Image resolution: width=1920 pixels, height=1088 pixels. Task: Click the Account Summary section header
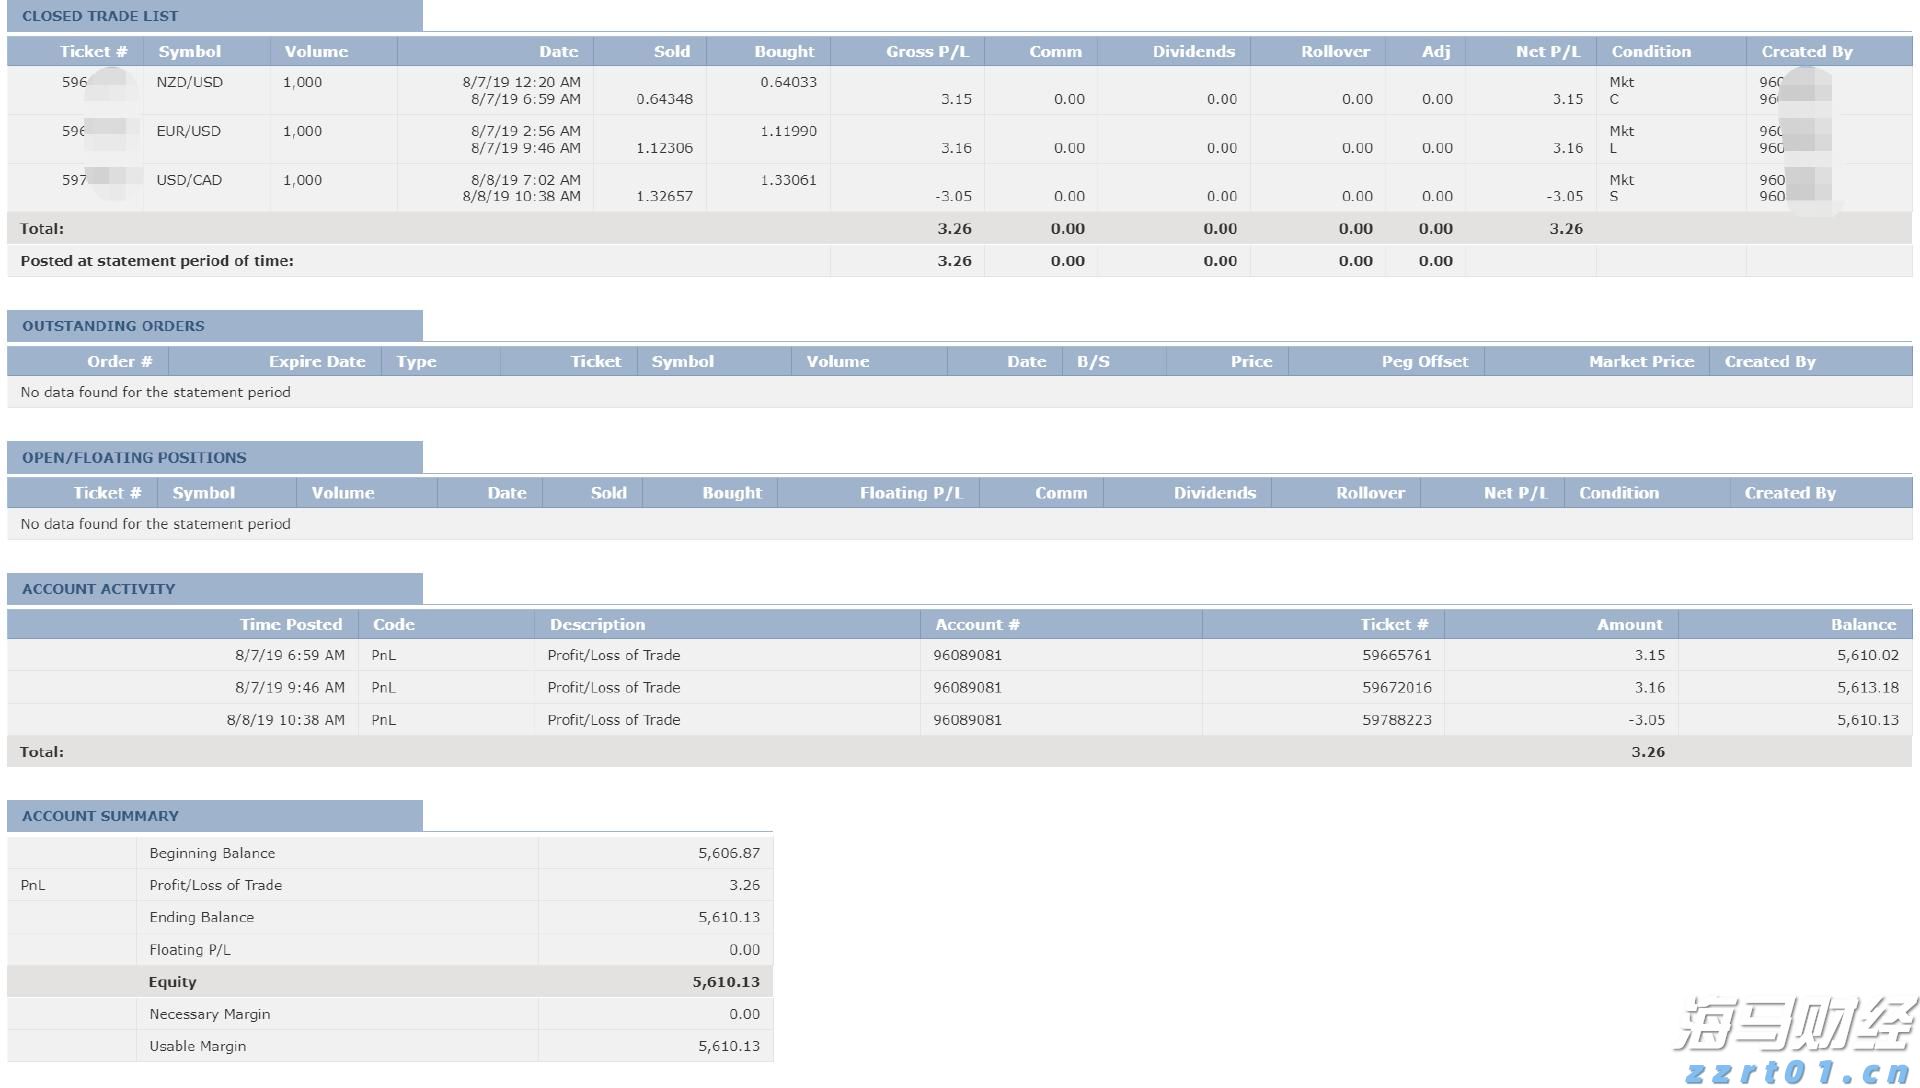click(x=100, y=816)
